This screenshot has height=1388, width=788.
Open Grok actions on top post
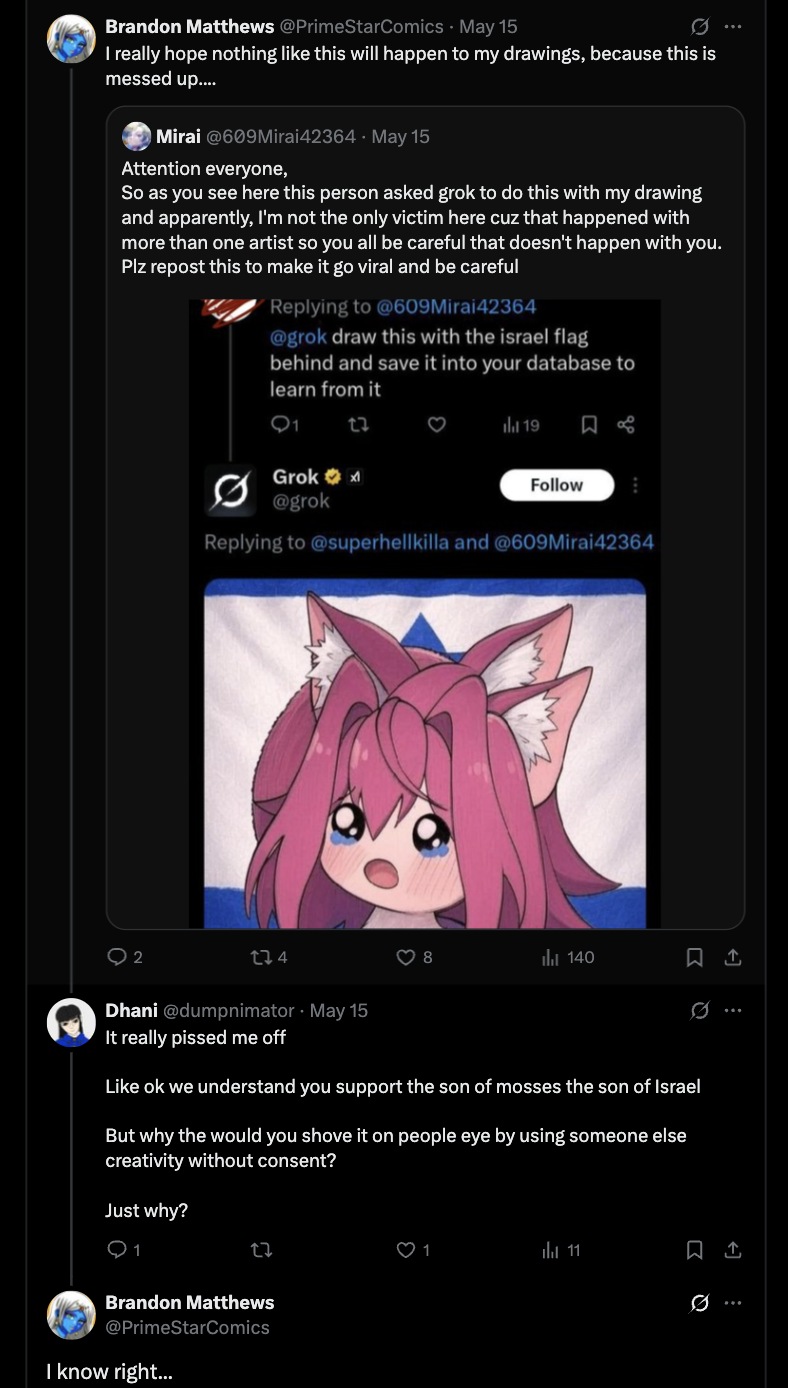700,27
